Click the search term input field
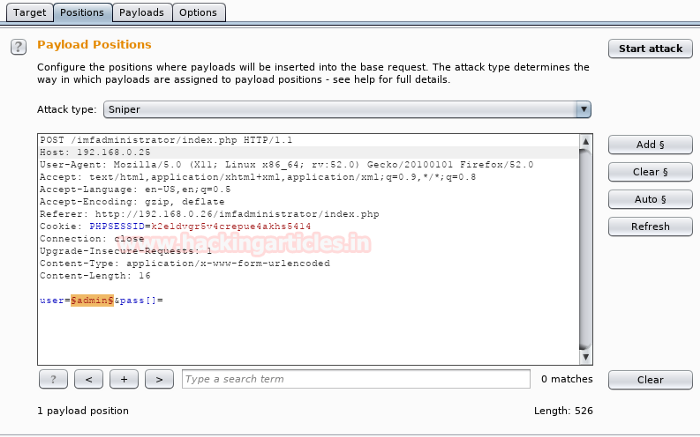The height and width of the screenshot is (437, 700). (x=355, y=379)
